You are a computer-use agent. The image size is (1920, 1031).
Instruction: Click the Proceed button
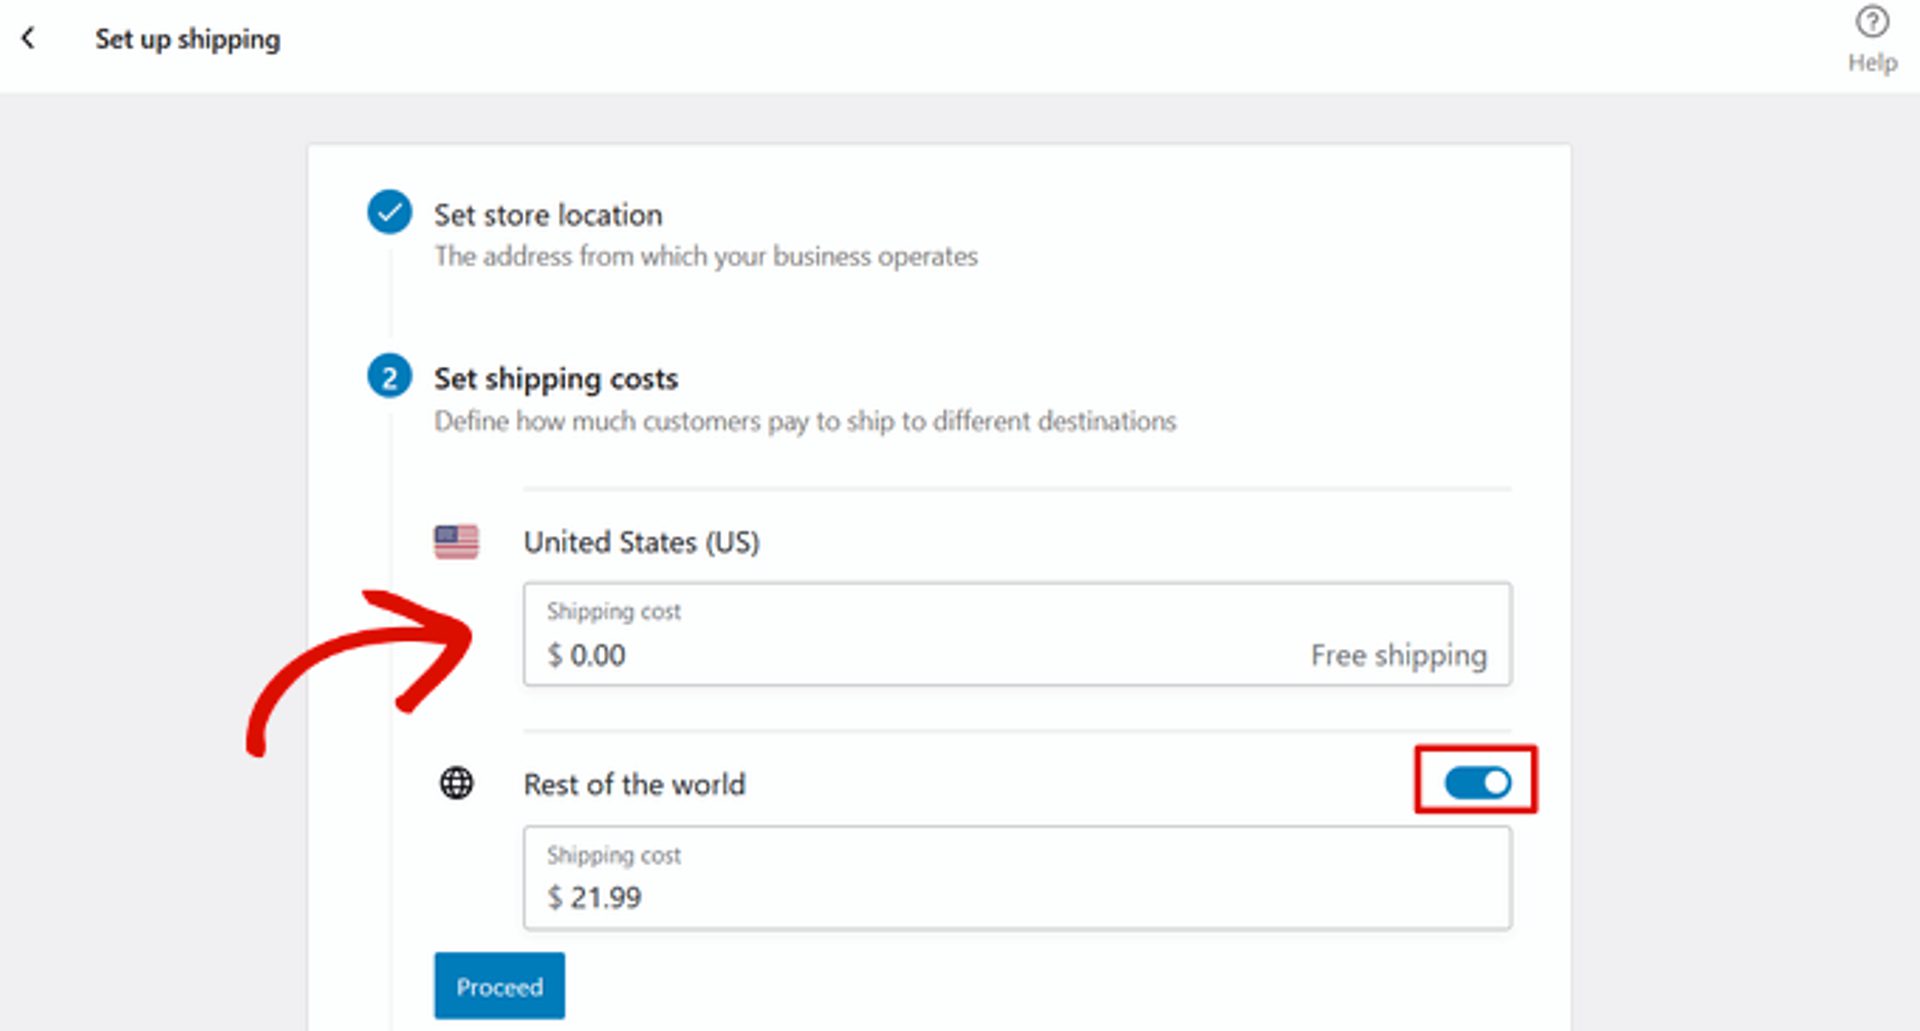coord(499,986)
